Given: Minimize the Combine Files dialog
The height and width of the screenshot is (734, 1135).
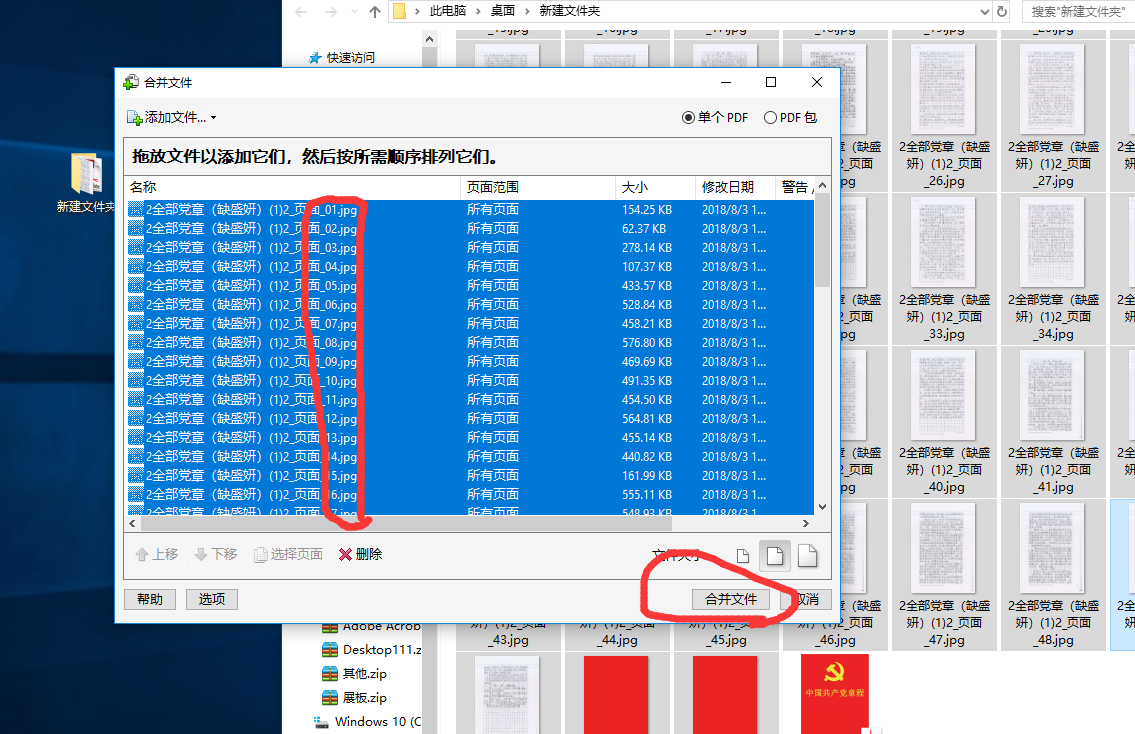Looking at the screenshot, I should [x=726, y=83].
